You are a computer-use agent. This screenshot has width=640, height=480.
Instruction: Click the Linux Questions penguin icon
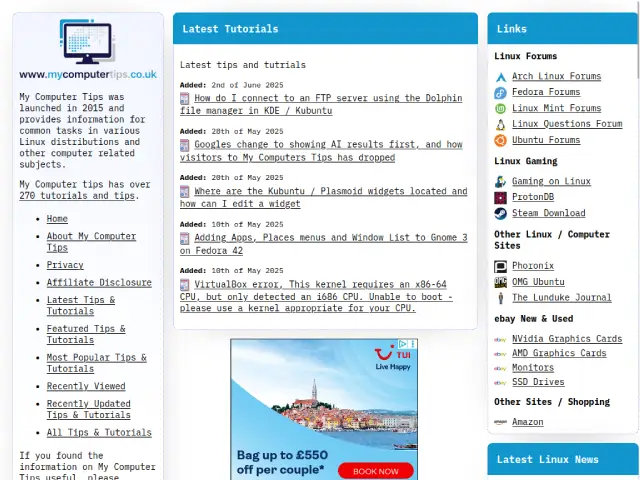click(x=501, y=124)
